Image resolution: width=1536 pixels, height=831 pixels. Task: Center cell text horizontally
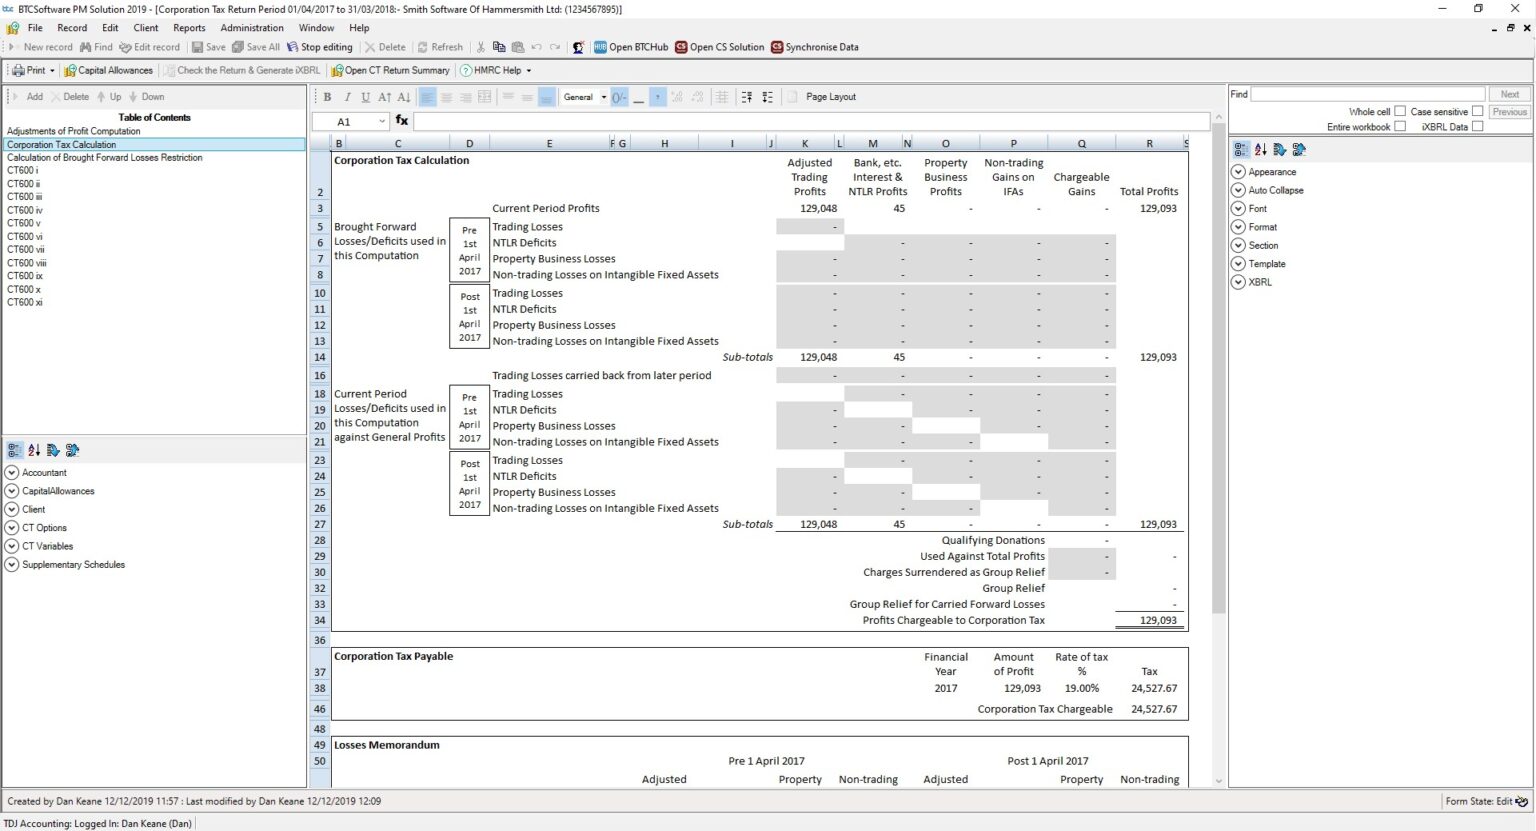tap(447, 97)
